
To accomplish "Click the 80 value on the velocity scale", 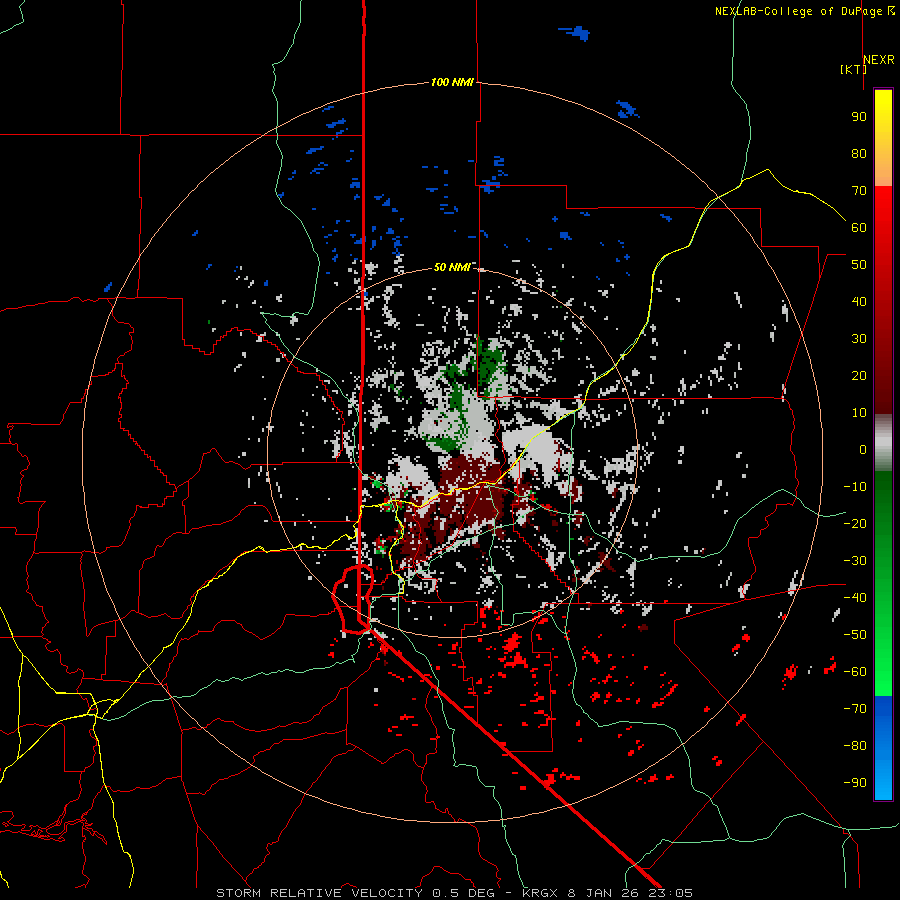I will pyautogui.click(x=859, y=153).
